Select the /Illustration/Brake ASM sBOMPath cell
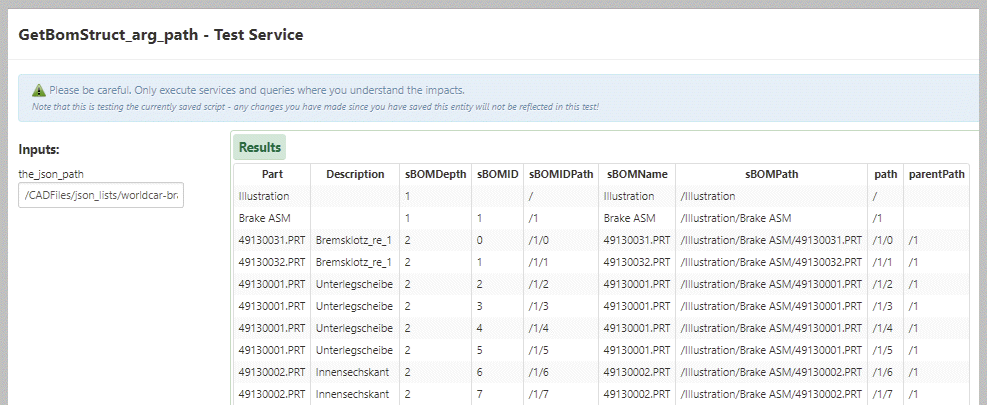Viewport: 987px width, 405px height. tap(735, 218)
